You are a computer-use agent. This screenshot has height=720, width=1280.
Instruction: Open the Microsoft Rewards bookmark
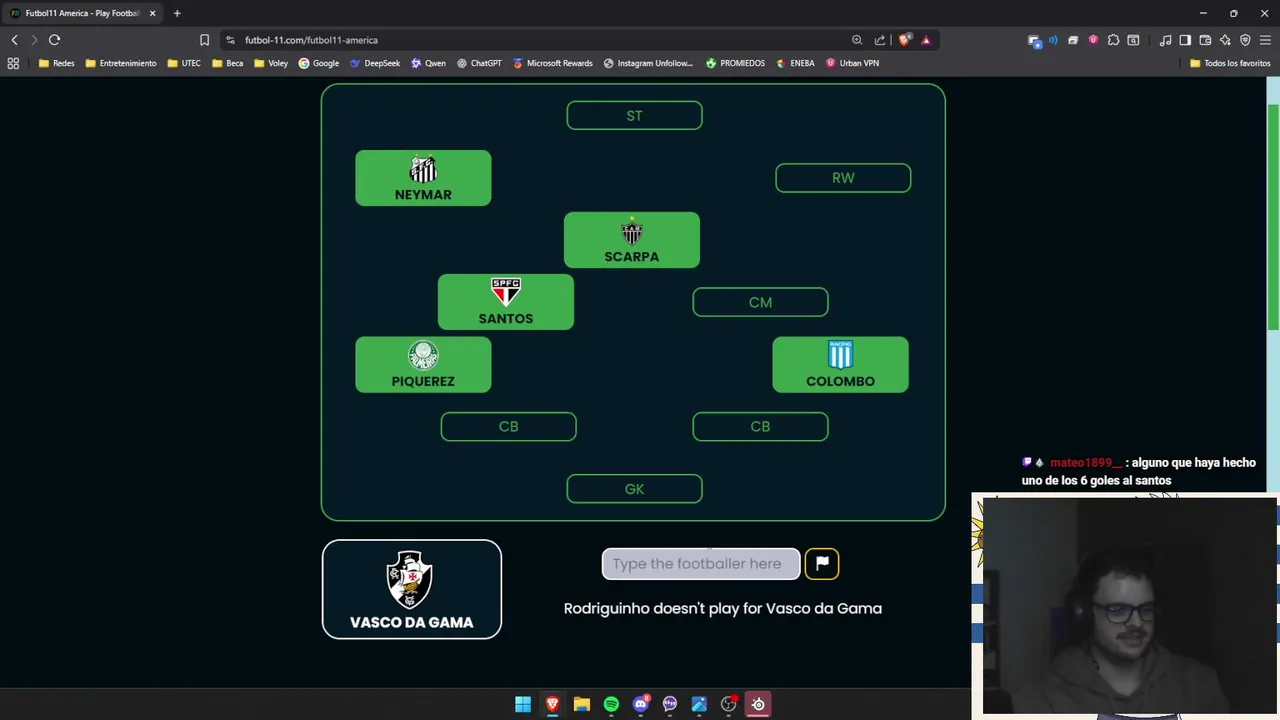(x=552, y=63)
